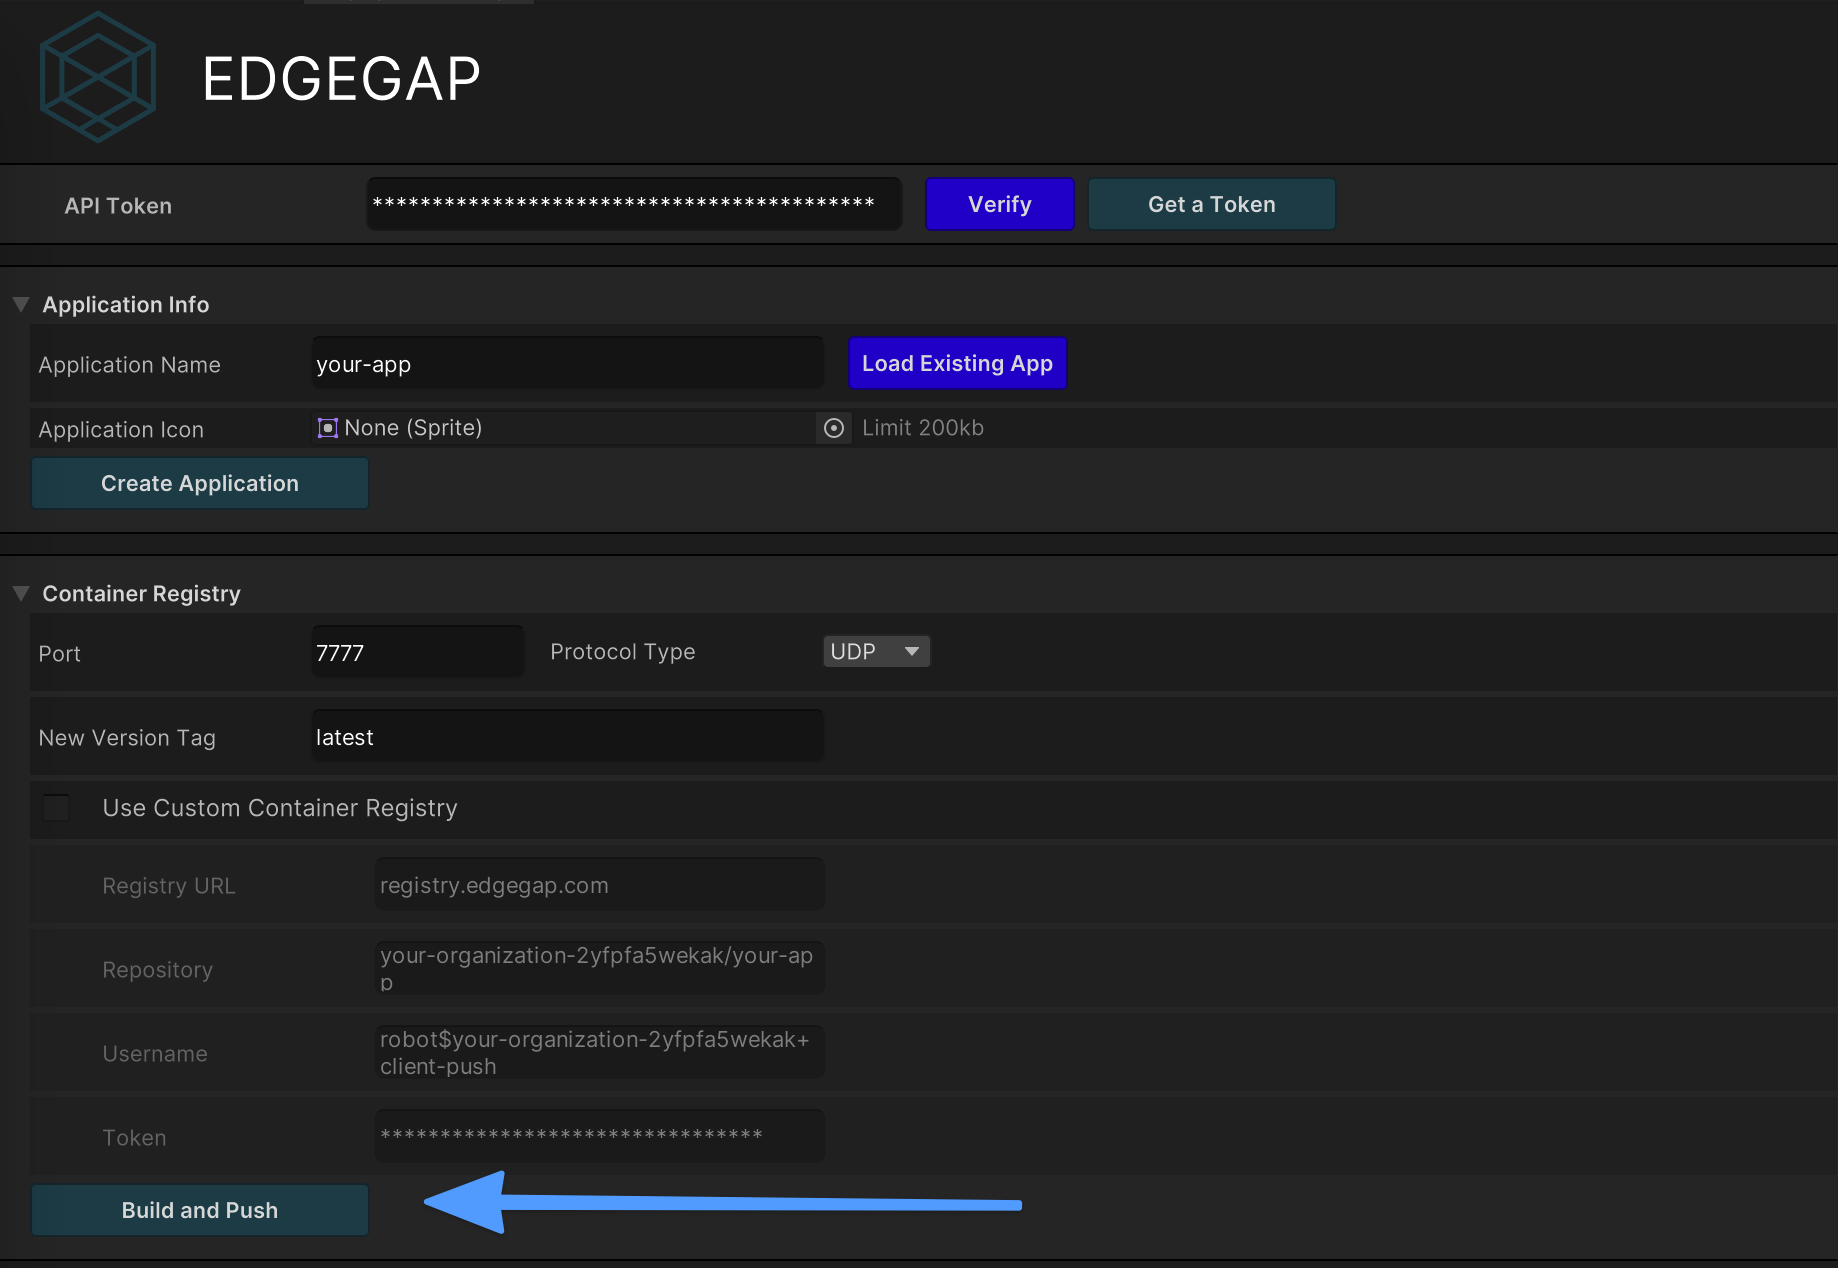Open the sprite object picker circle icon
This screenshot has width=1838, height=1268.
(833, 428)
